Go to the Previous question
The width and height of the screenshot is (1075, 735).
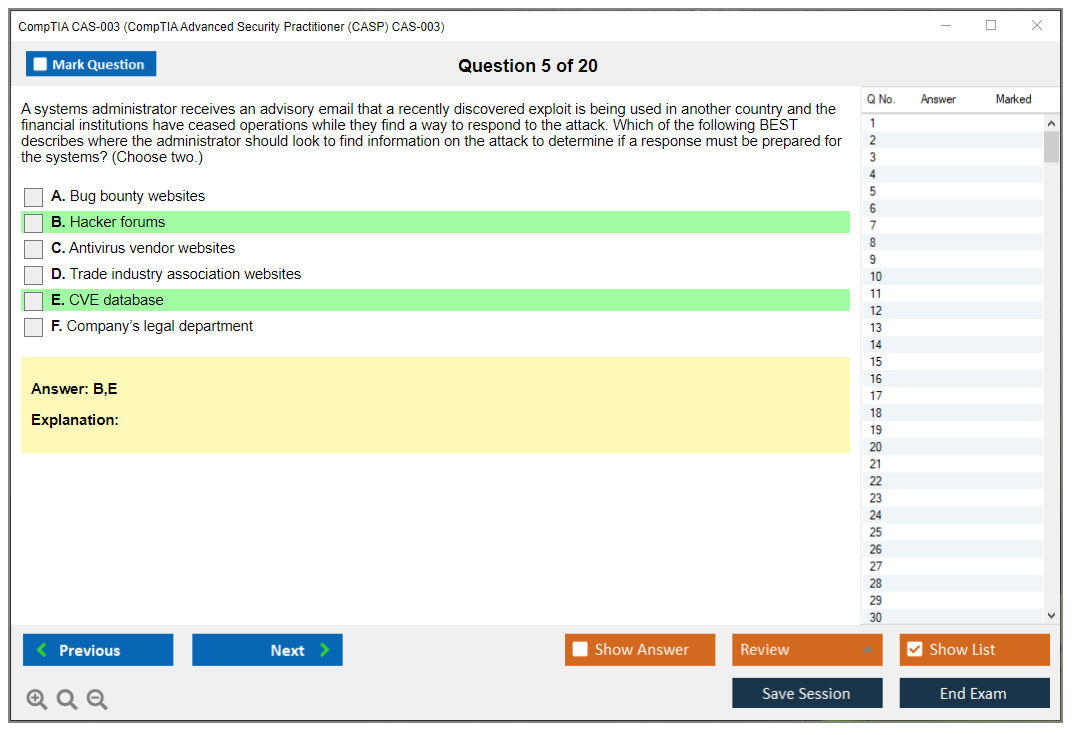pos(98,650)
